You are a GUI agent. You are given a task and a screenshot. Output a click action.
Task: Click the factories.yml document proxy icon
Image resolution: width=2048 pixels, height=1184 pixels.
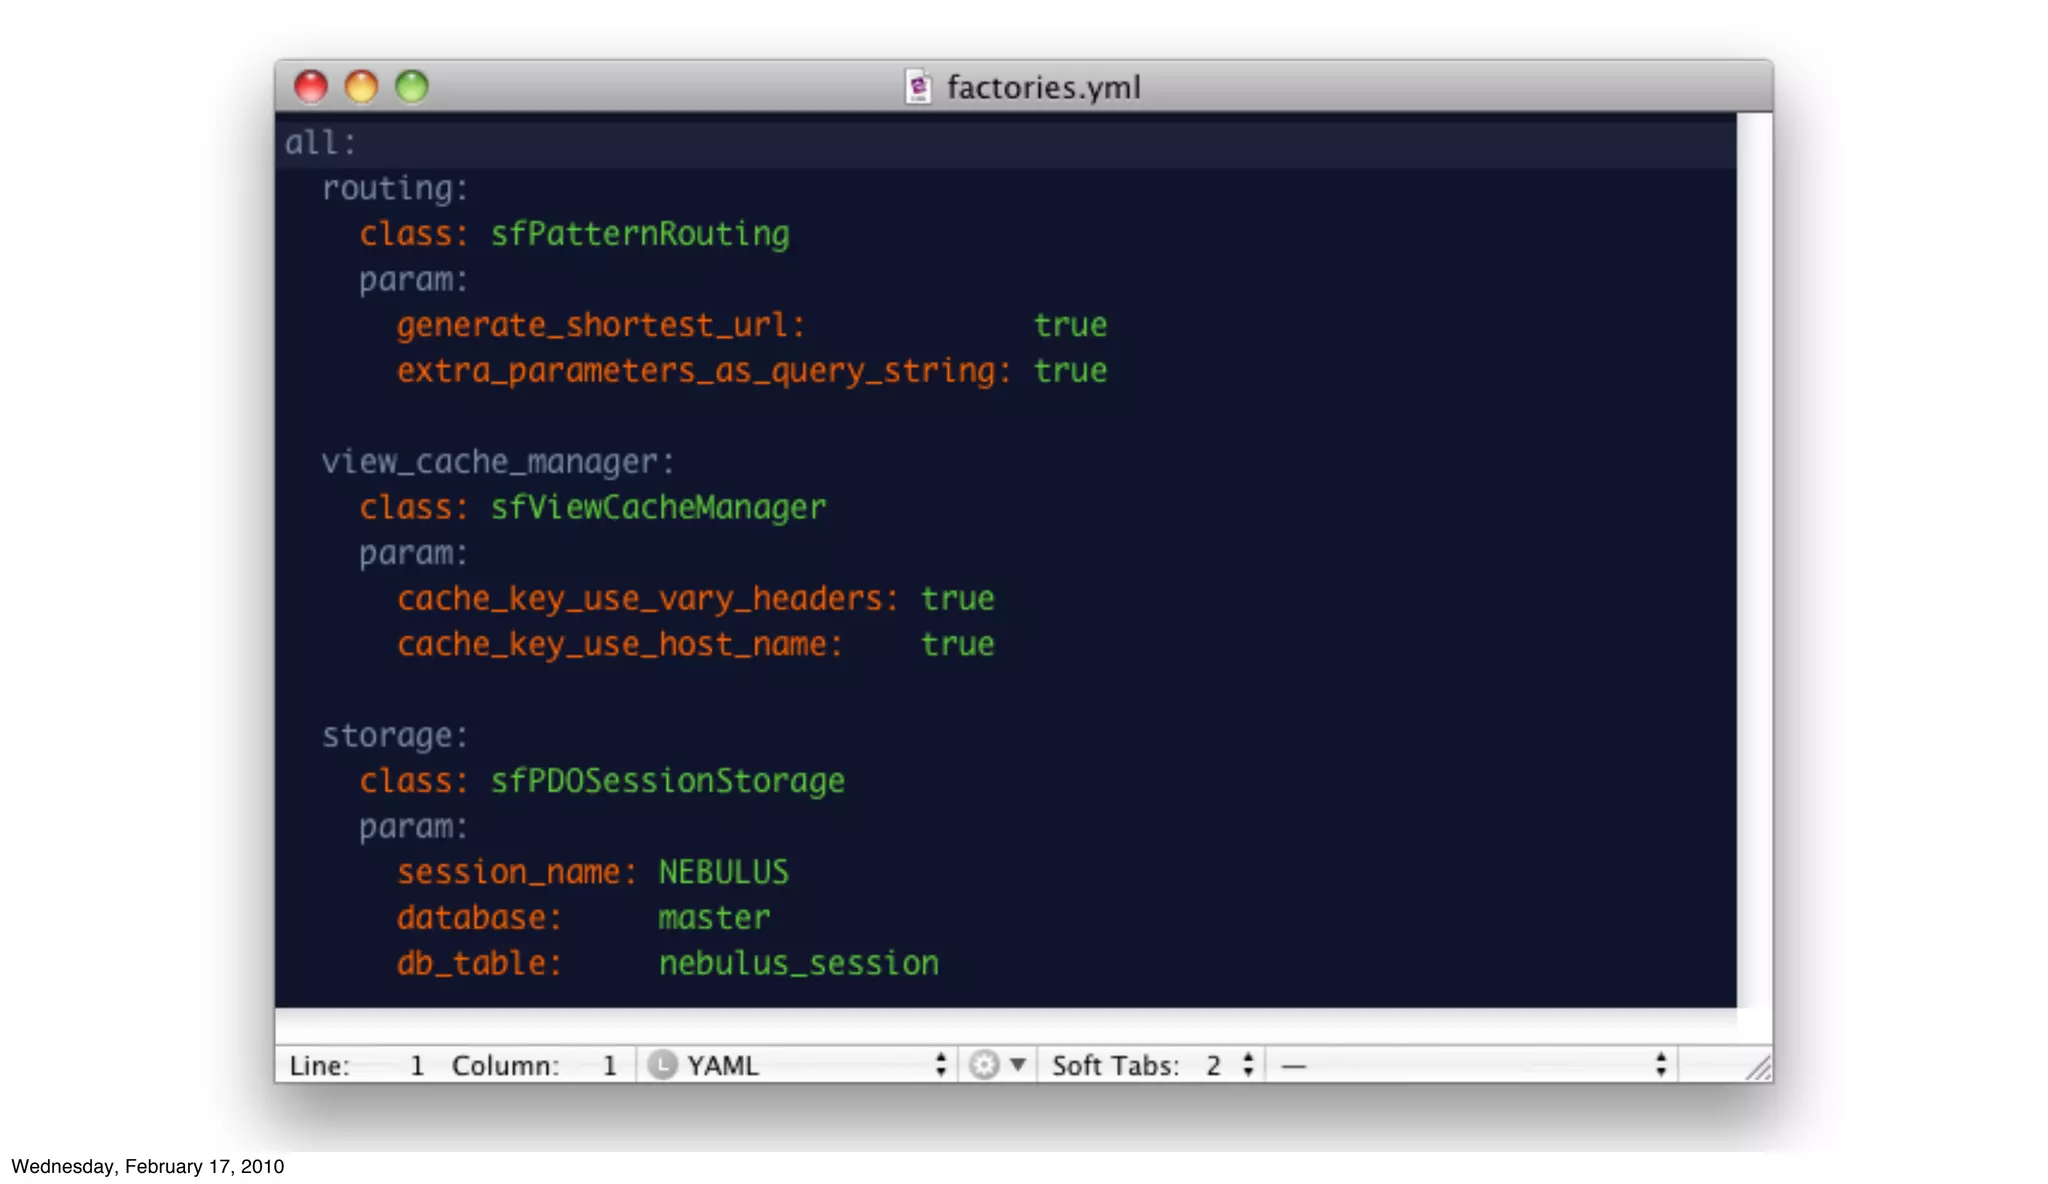tap(918, 87)
